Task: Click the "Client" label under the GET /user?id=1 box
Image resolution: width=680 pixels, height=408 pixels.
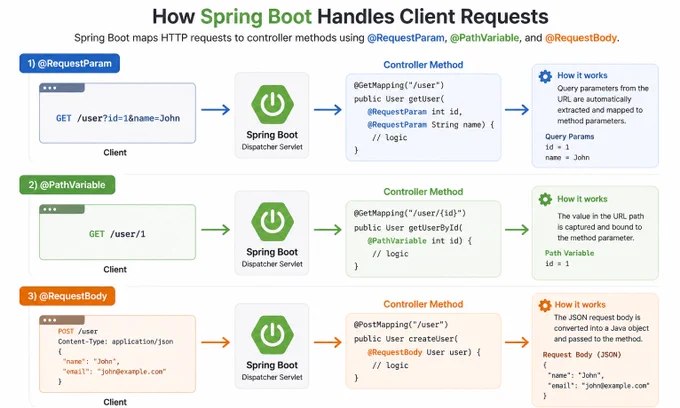Action: point(115,153)
